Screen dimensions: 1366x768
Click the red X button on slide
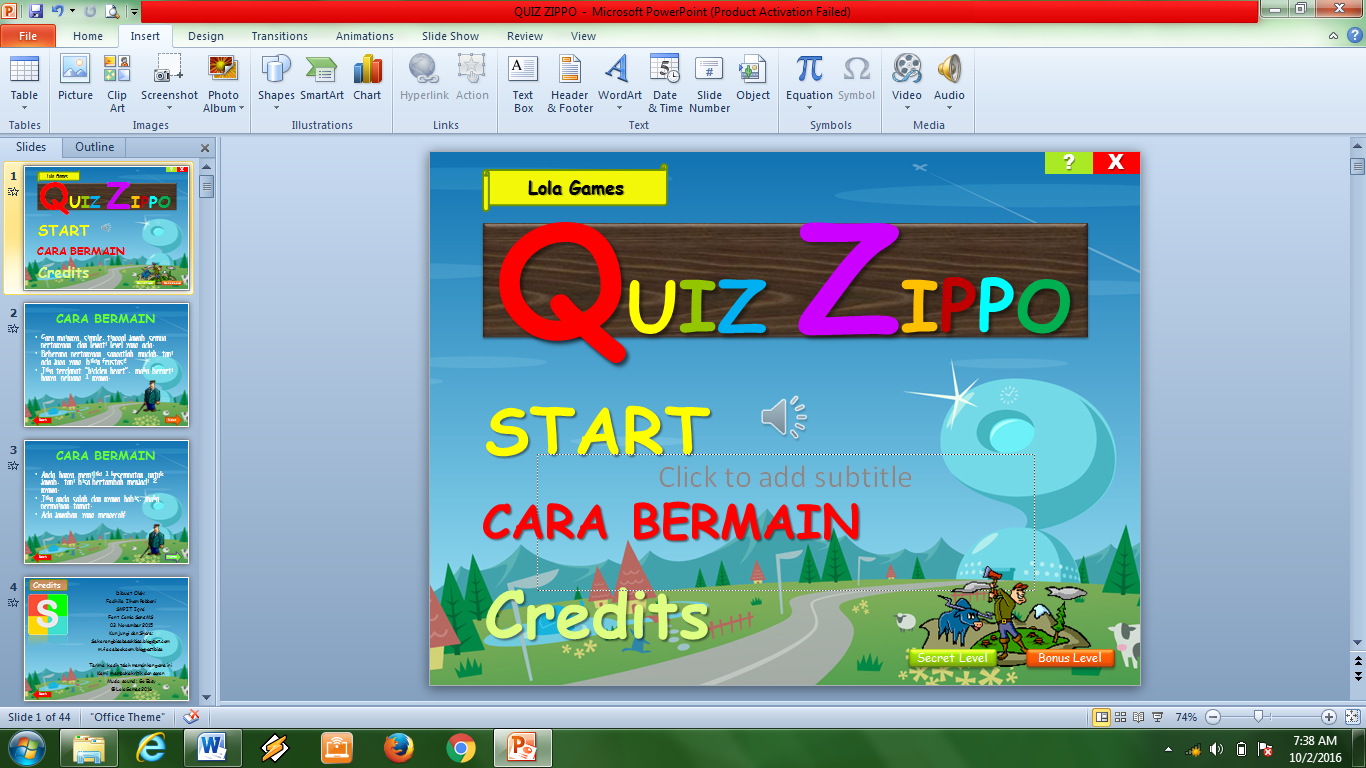(x=1116, y=162)
